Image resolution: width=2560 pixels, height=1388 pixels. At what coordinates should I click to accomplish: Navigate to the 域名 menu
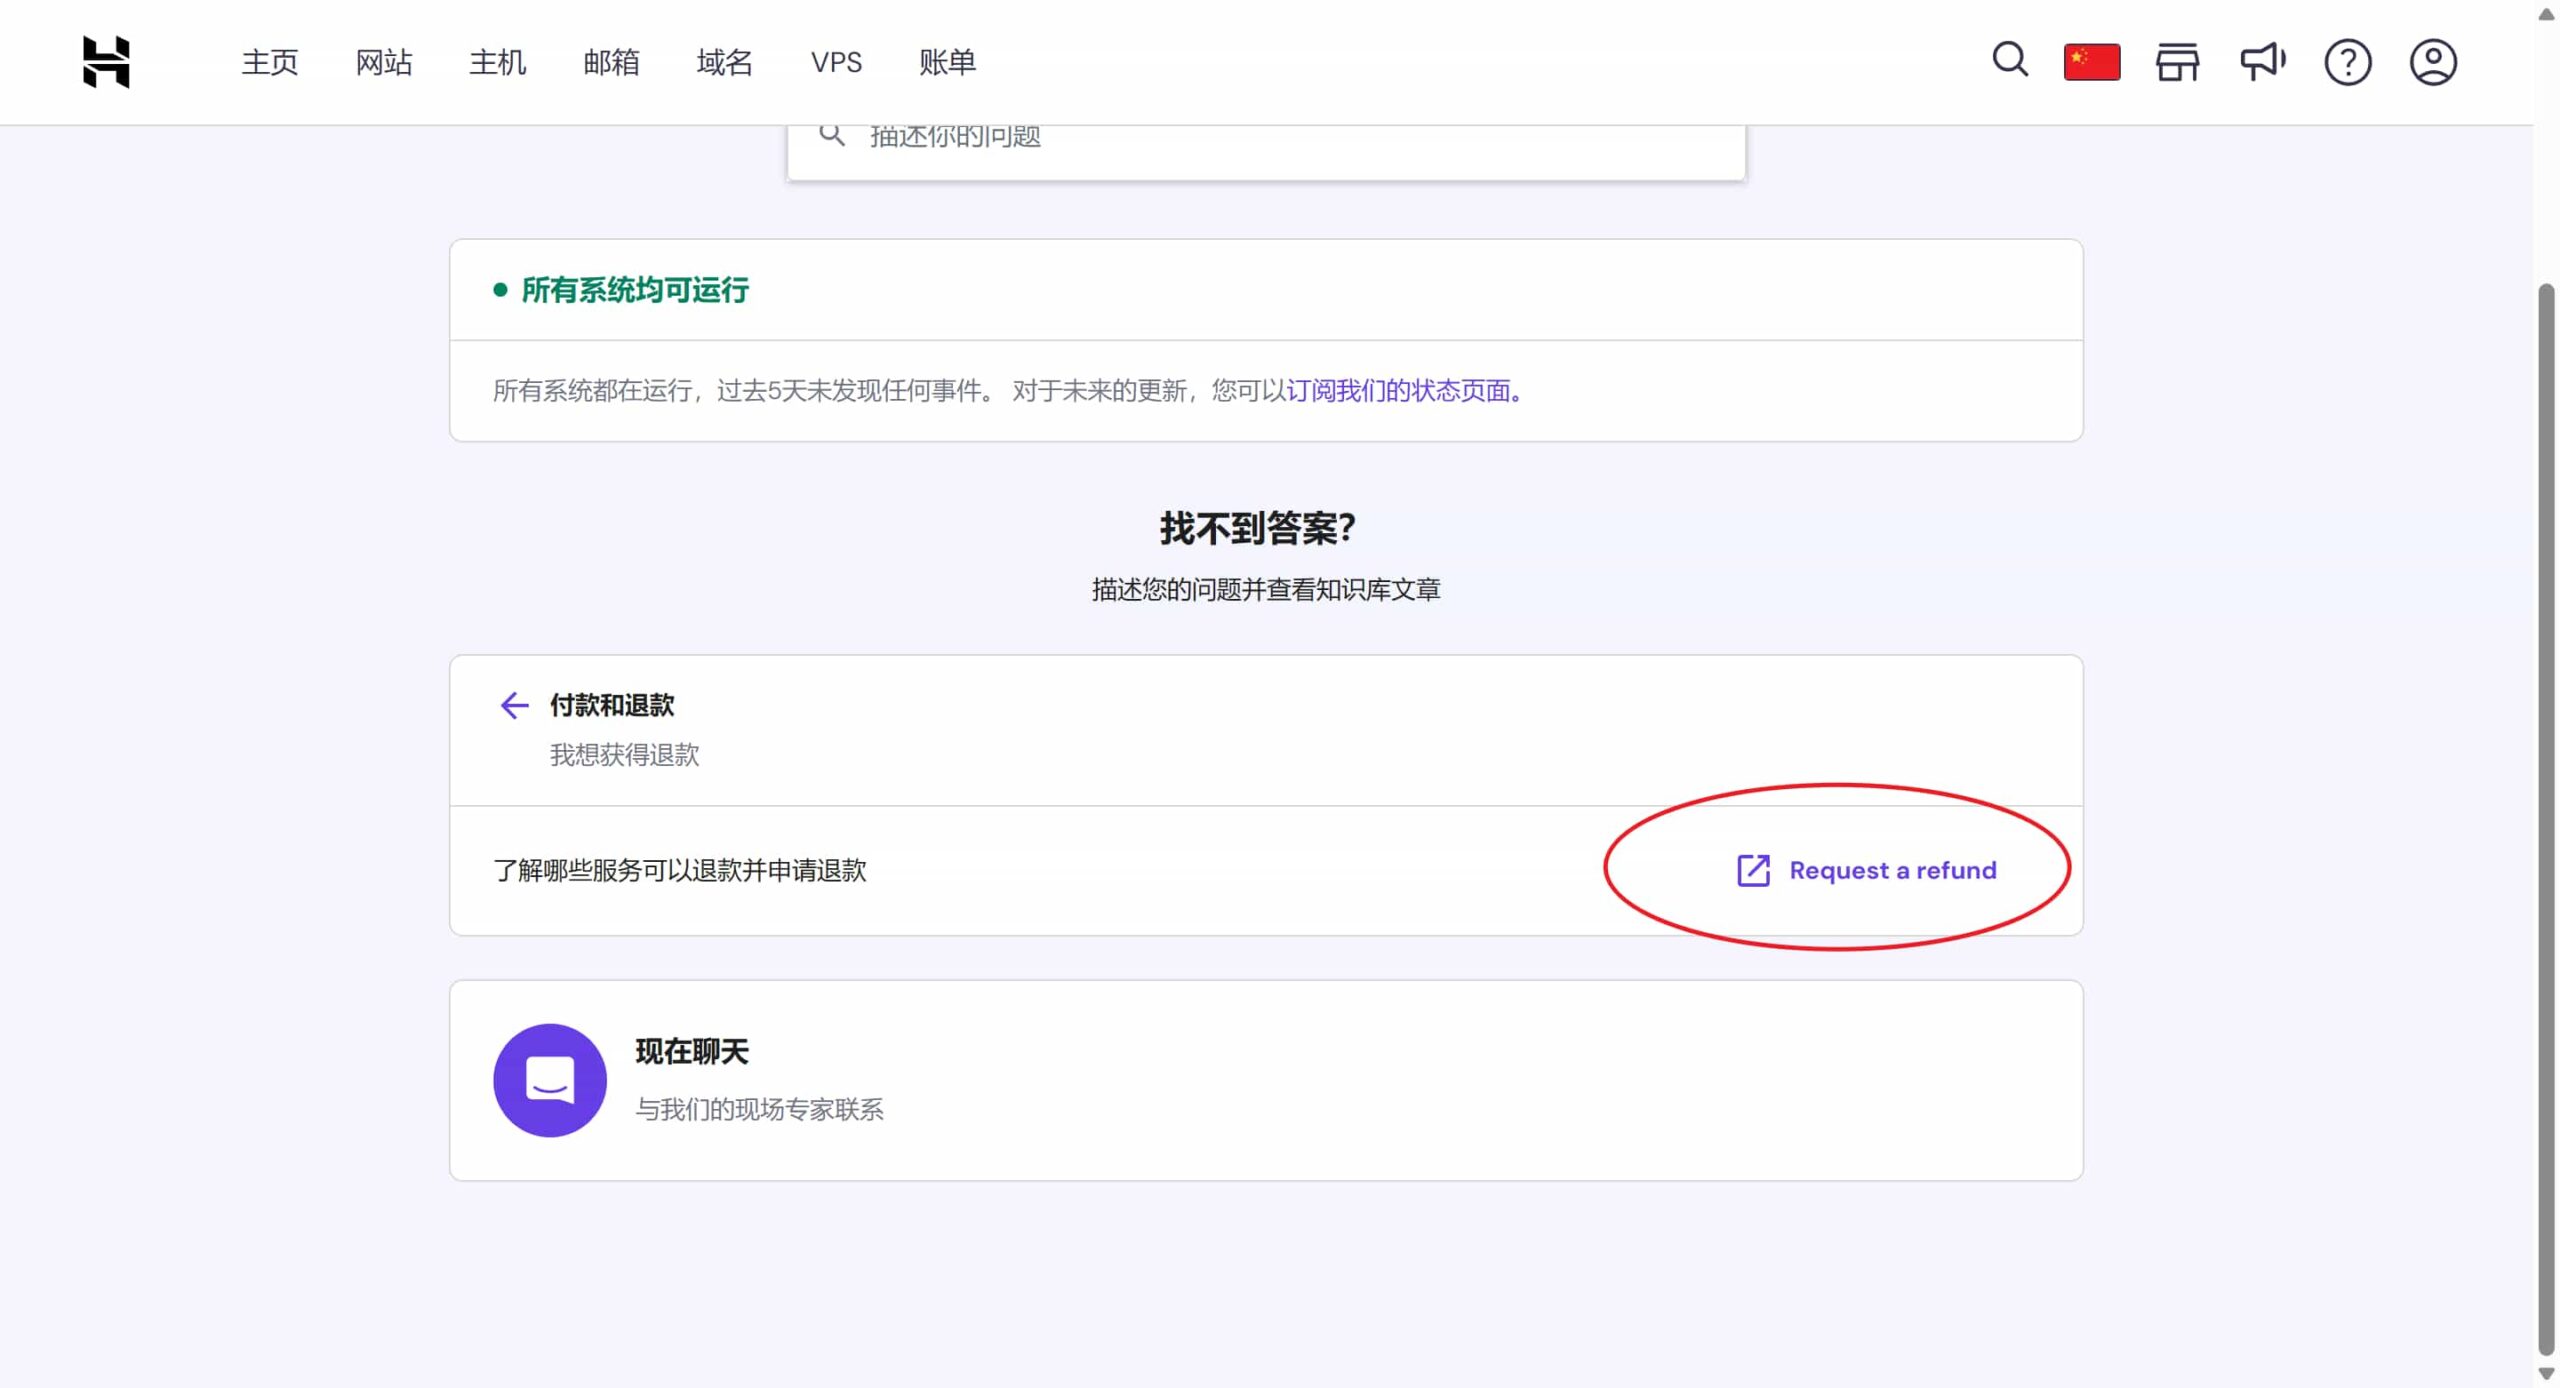tap(724, 62)
